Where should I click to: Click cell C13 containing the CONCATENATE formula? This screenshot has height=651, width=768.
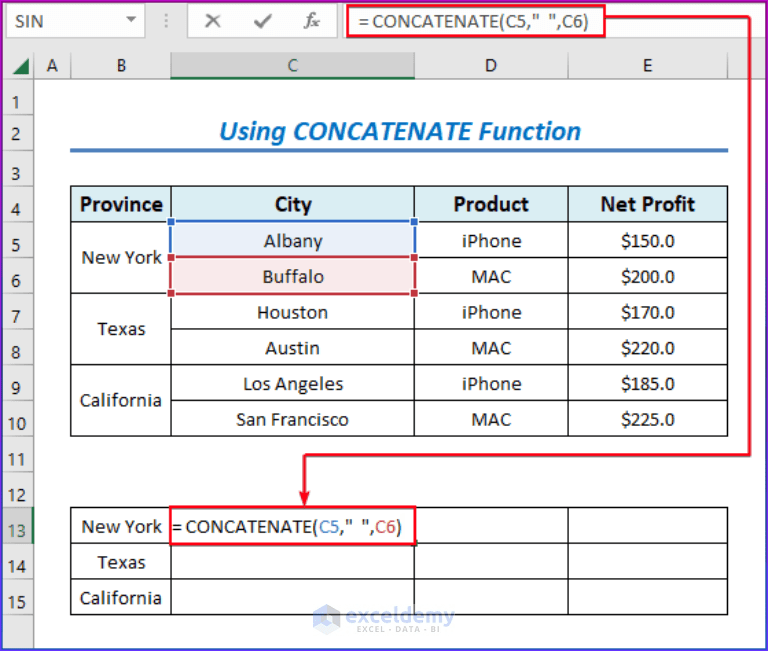point(292,526)
